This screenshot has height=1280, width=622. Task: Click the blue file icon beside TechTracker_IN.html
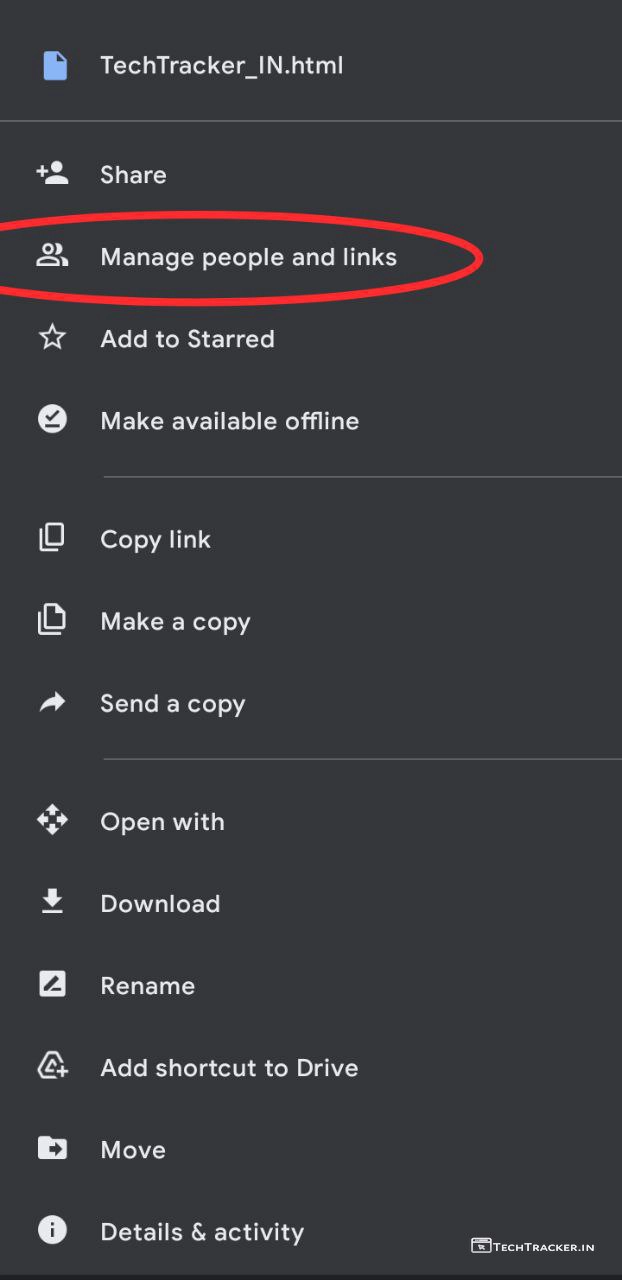(x=55, y=66)
